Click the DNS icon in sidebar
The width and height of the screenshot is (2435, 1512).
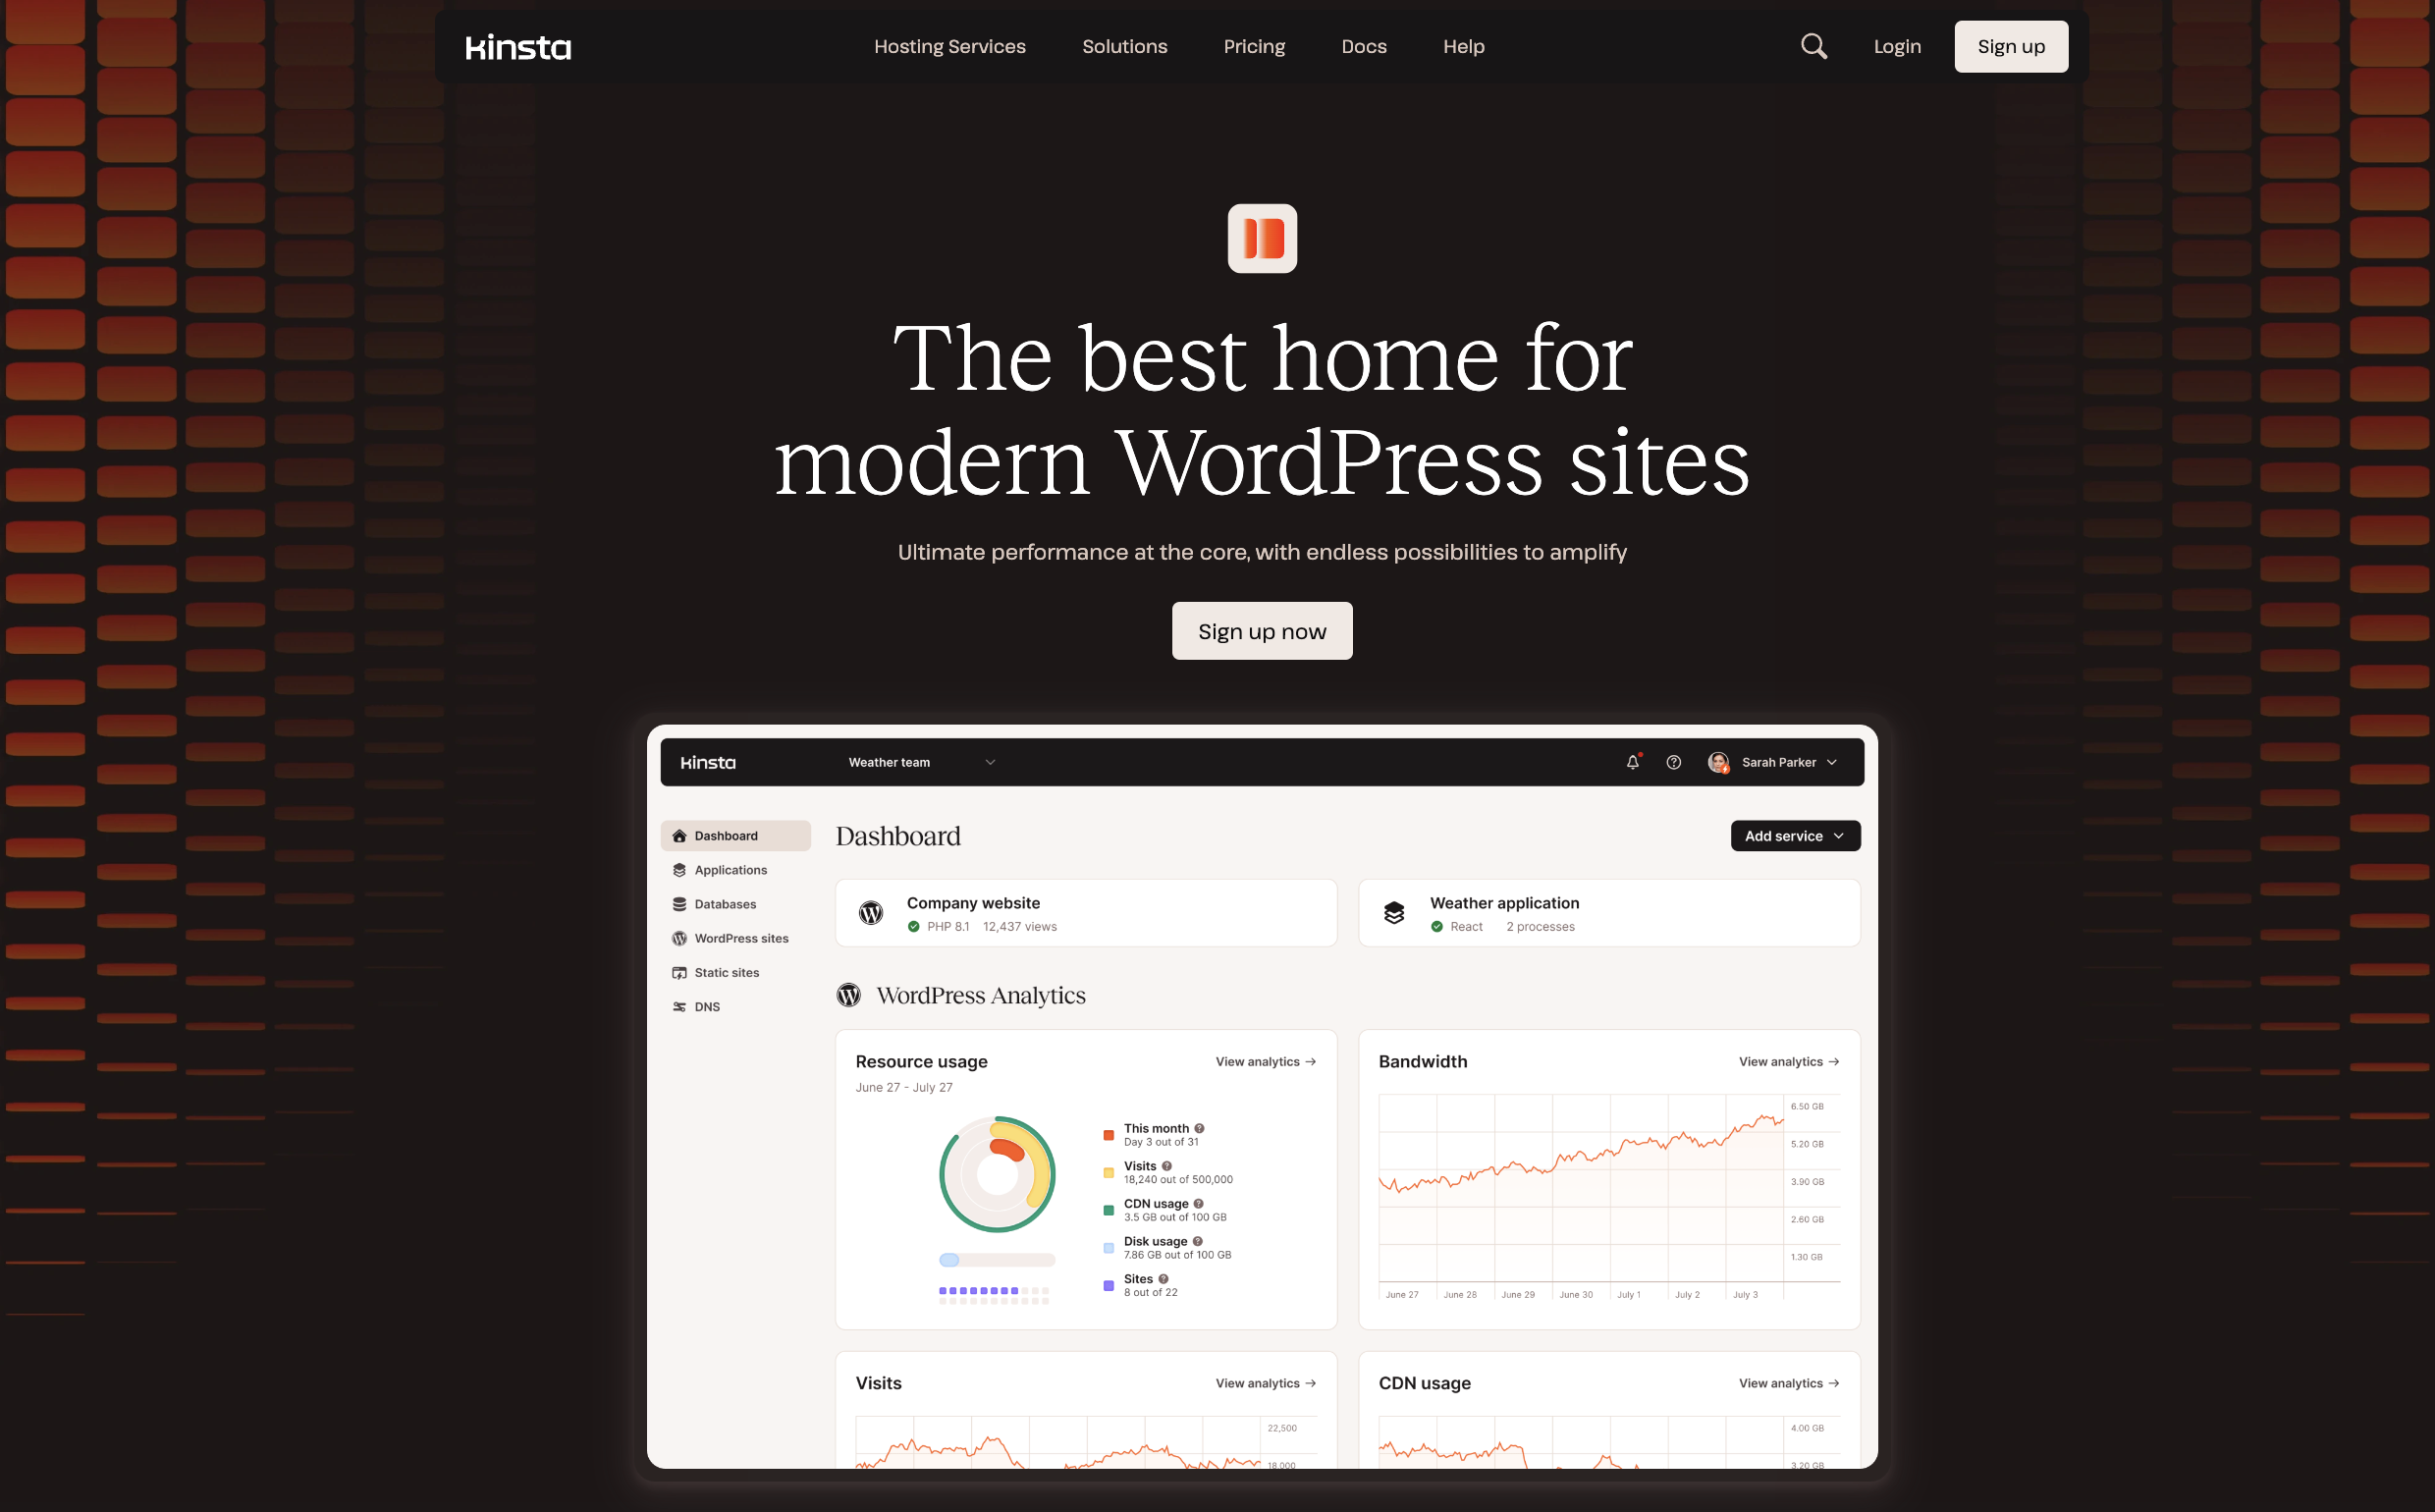tap(679, 1006)
